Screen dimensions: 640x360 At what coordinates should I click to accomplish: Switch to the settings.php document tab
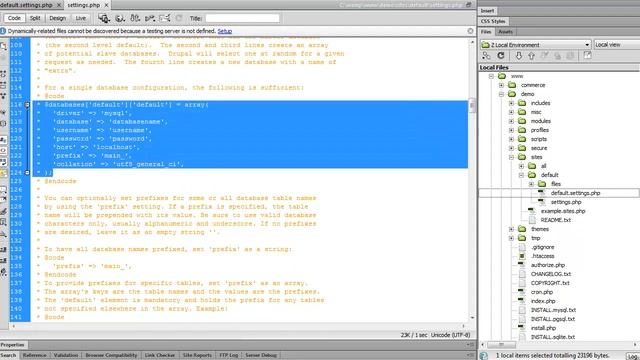(84, 5)
